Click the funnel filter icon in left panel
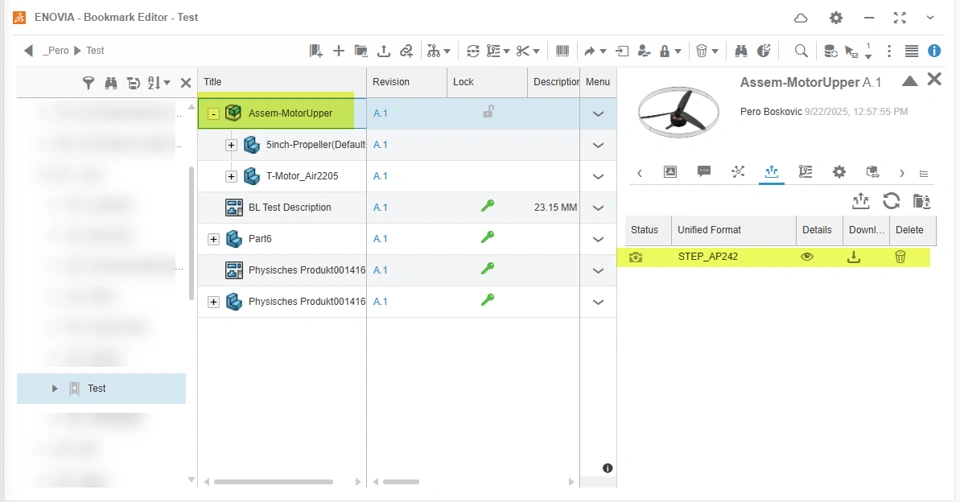The width and height of the screenshot is (960, 502). pos(89,83)
